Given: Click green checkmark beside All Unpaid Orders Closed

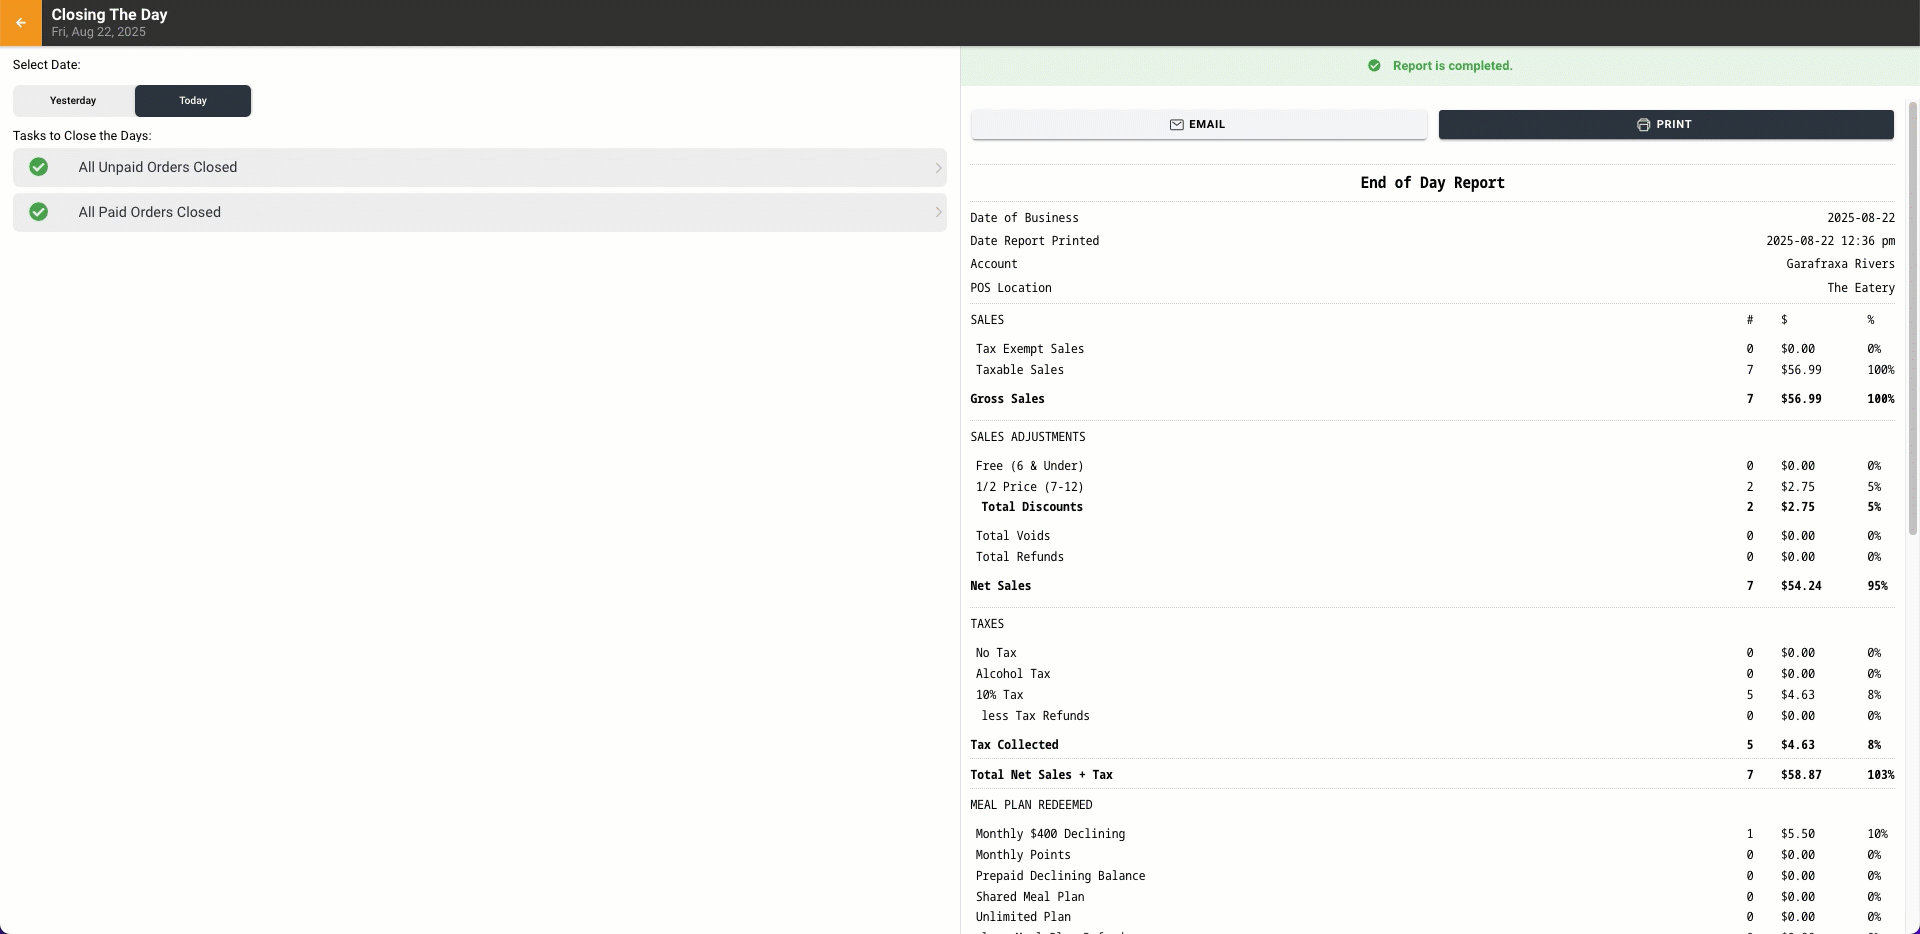Looking at the screenshot, I should pos(39,167).
